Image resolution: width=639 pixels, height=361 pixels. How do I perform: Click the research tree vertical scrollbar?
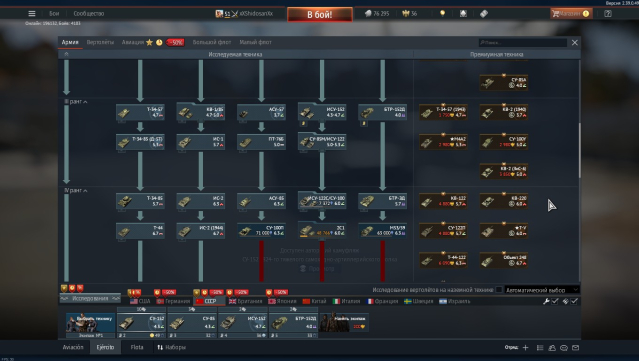[x=580, y=150]
